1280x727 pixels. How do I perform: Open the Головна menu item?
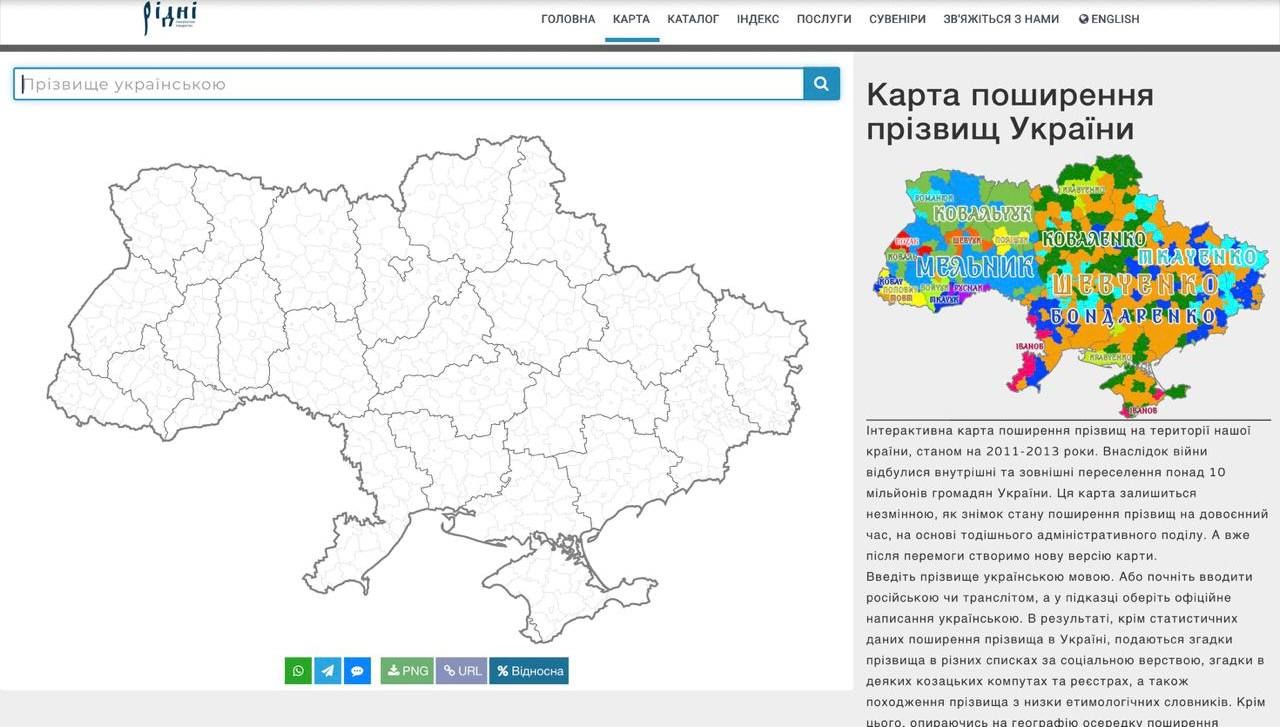568,19
